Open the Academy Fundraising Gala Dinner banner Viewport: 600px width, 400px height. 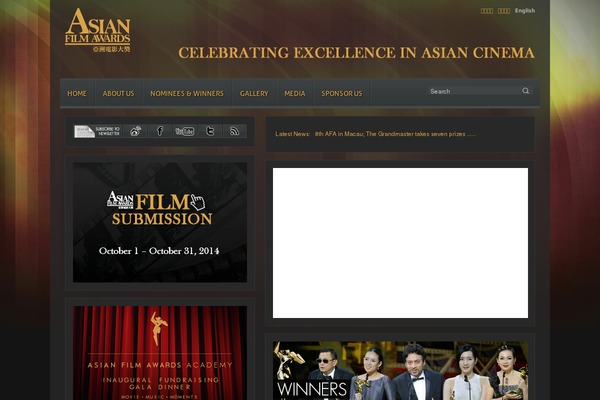(x=160, y=353)
